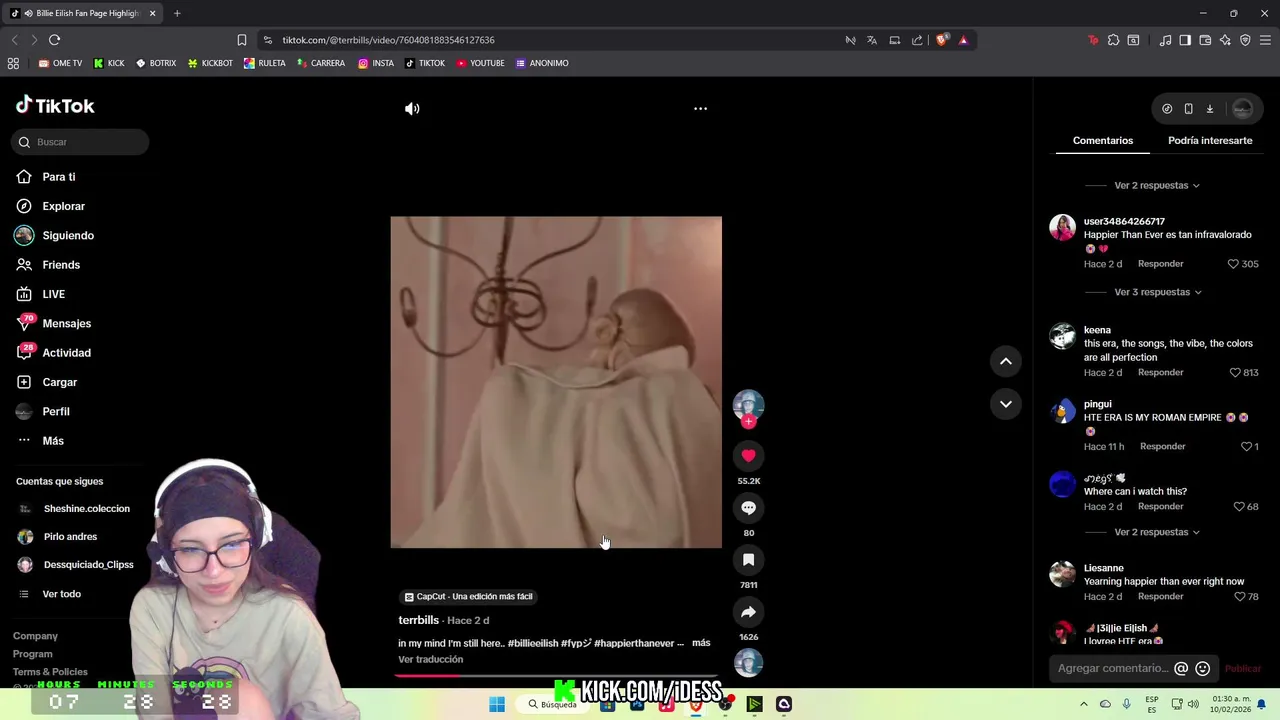Open the get app phone icon
Screen dimensions: 1280x720
tap(1188, 109)
